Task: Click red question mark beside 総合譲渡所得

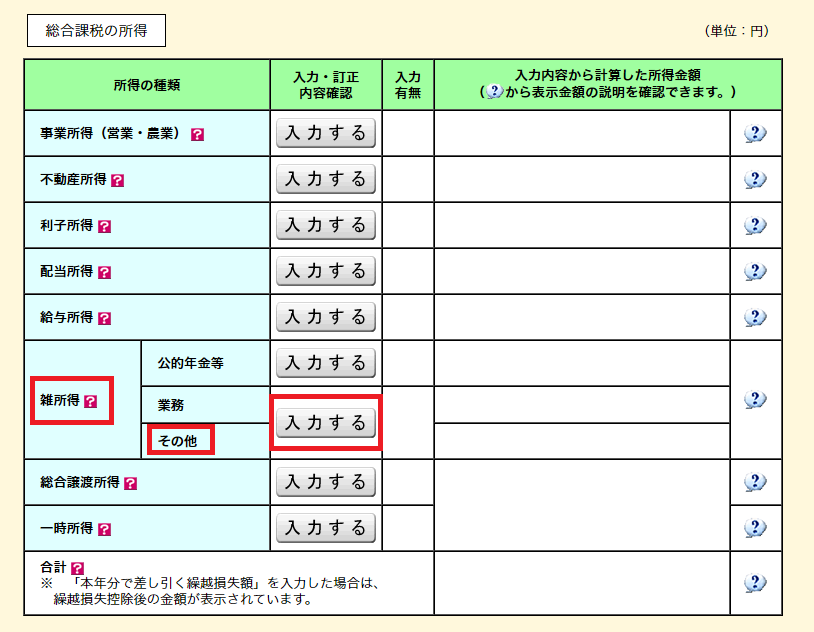Action: (131, 483)
